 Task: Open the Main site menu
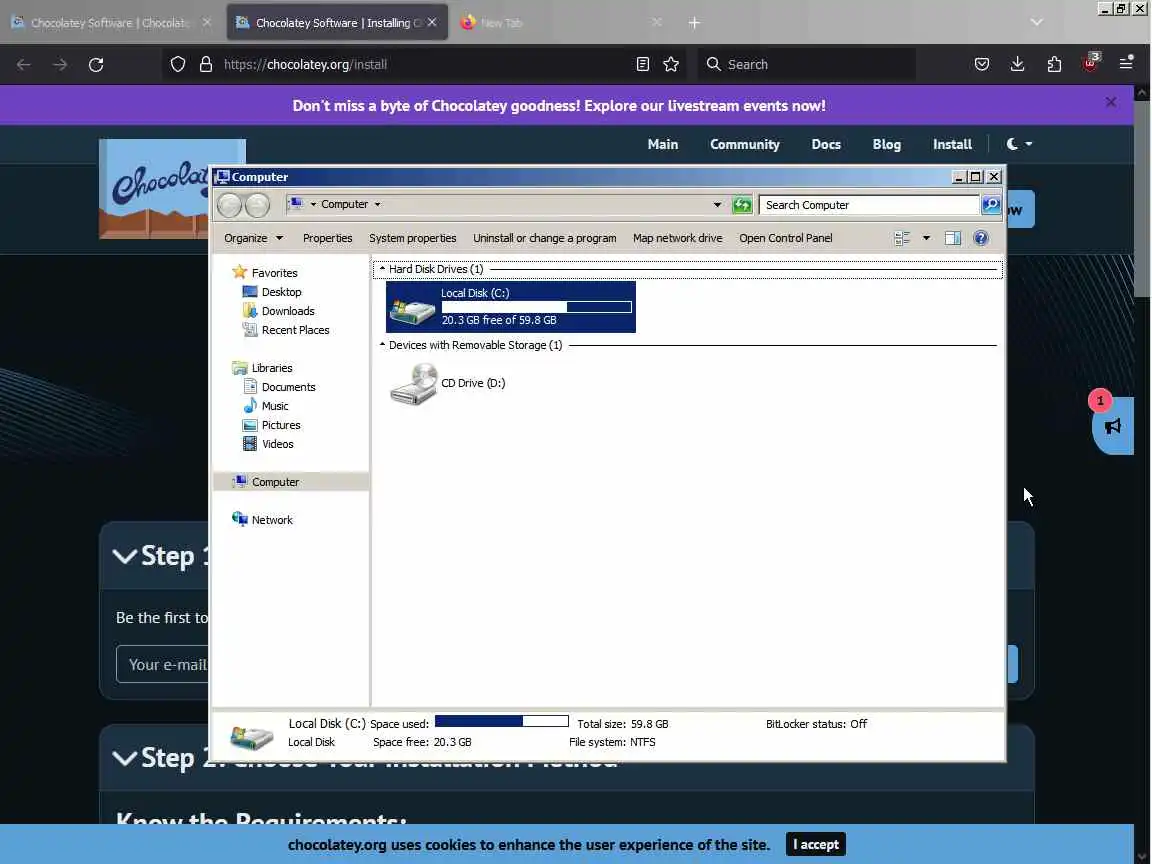click(x=663, y=145)
